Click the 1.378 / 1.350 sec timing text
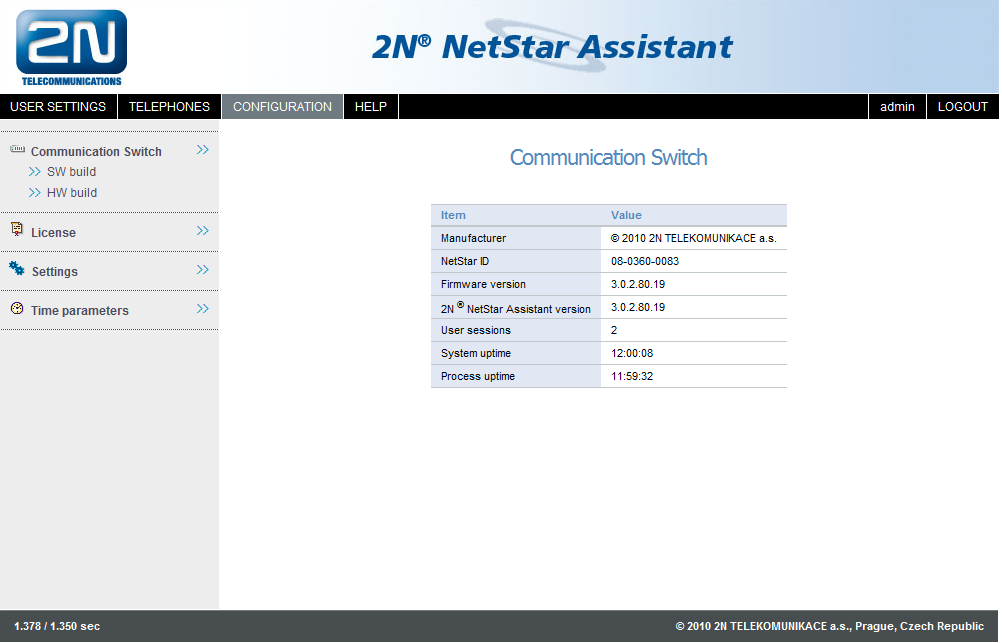 57,626
